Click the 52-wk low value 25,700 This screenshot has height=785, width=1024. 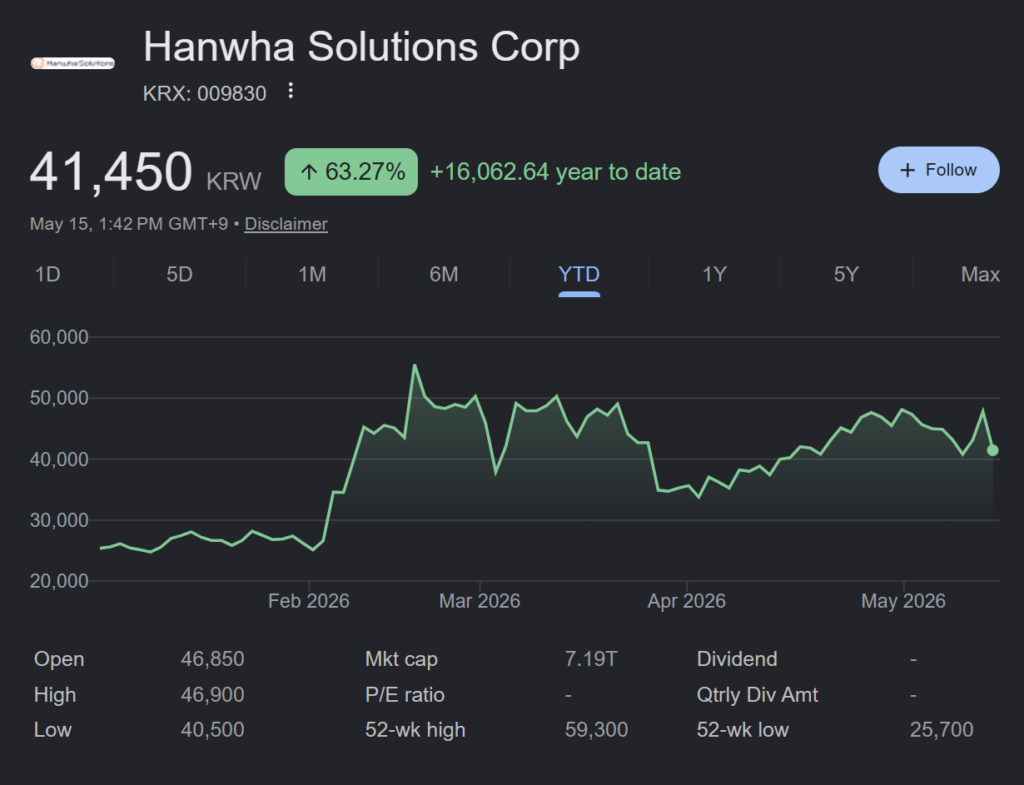coord(941,729)
